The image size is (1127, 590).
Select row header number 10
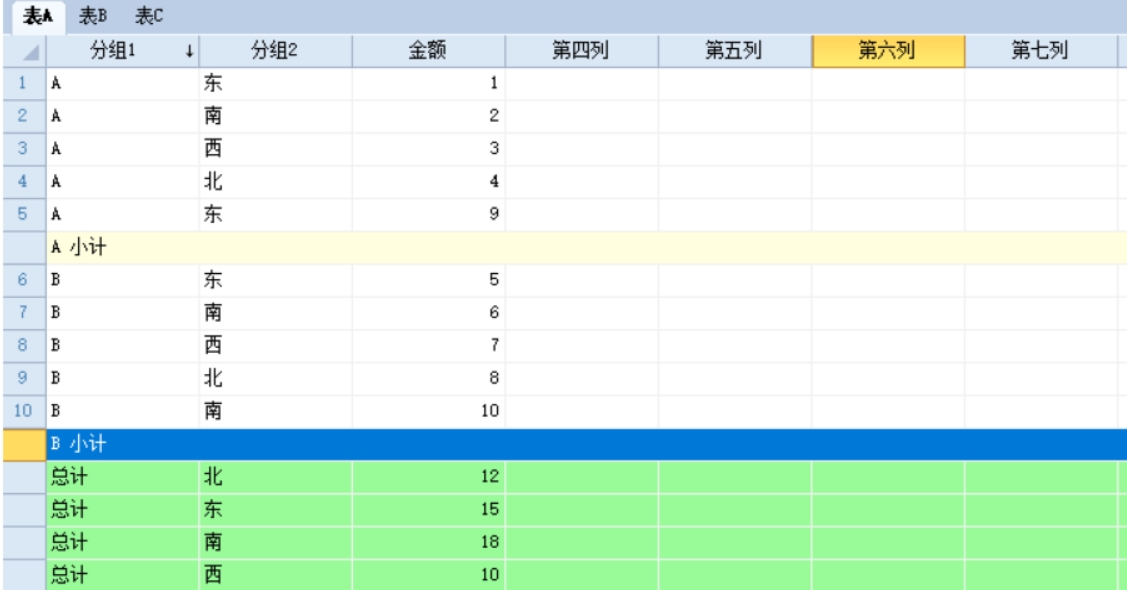click(24, 411)
